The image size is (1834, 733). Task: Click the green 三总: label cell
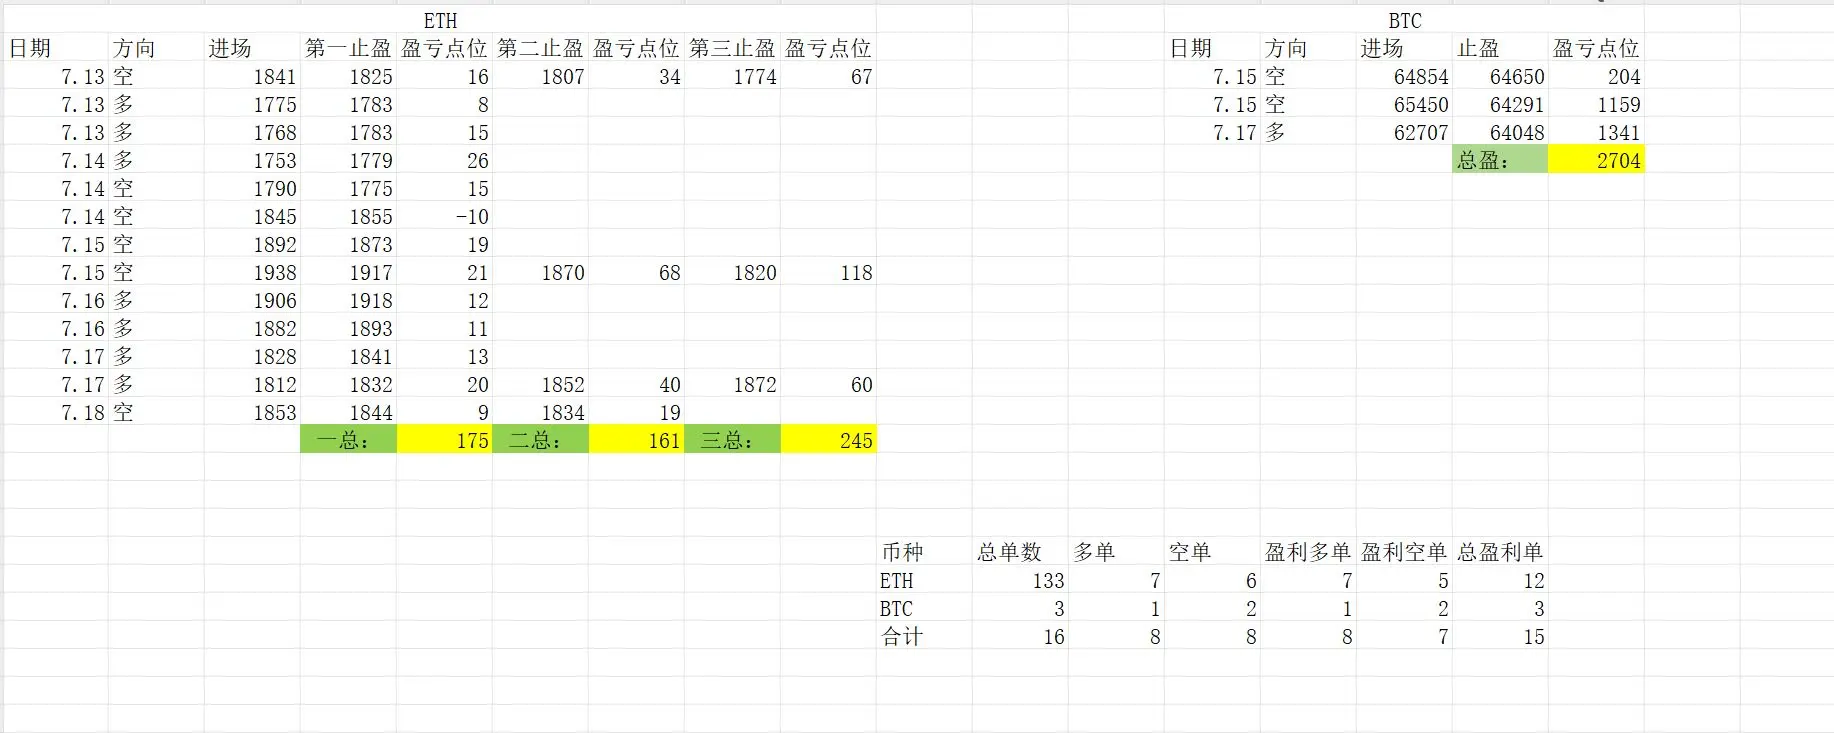point(732,440)
